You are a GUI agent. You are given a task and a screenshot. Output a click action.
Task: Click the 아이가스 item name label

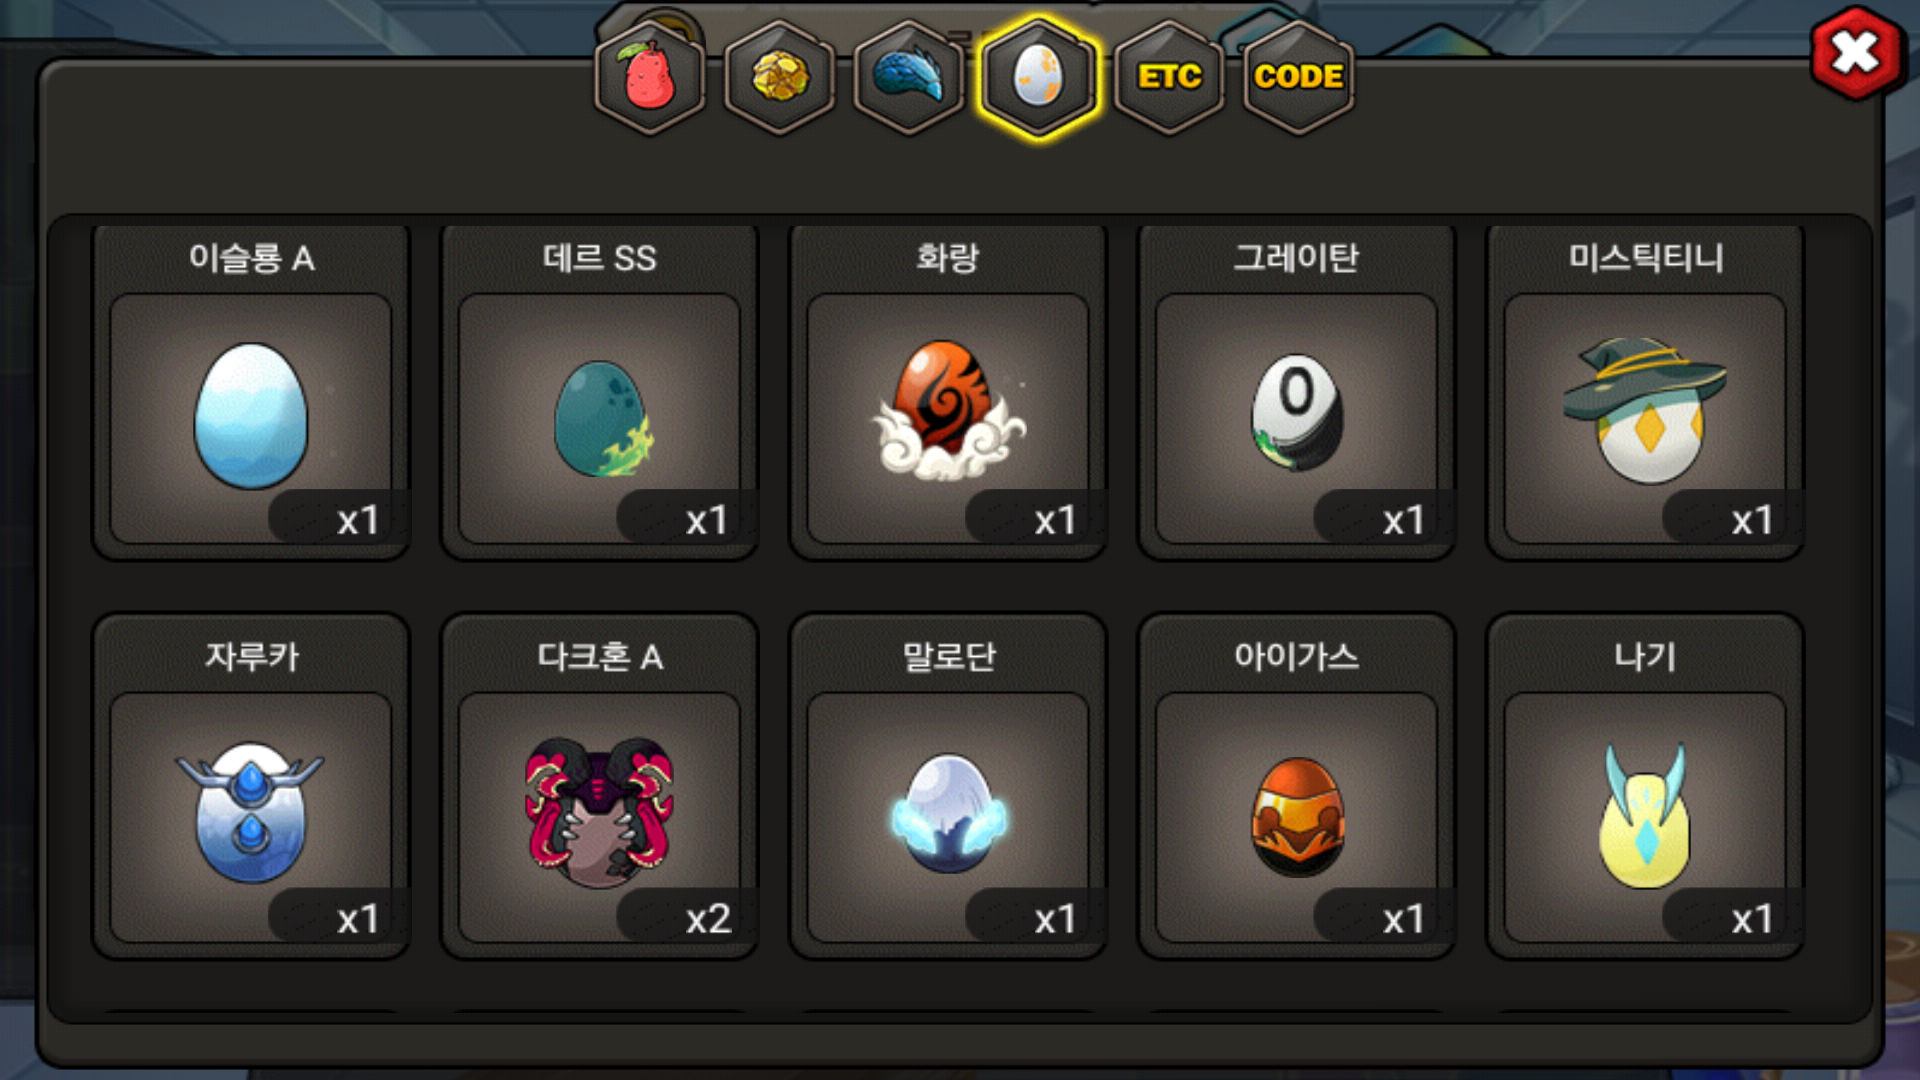(x=1297, y=657)
